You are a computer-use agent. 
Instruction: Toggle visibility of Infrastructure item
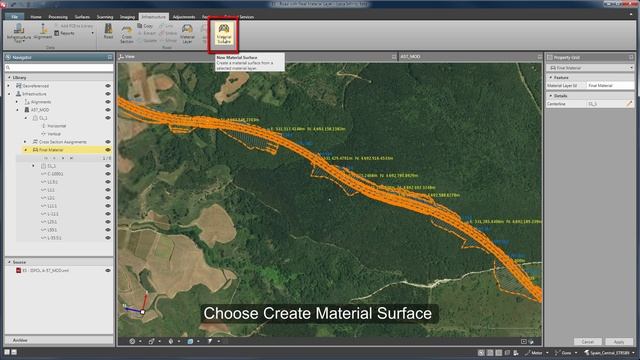click(x=108, y=94)
